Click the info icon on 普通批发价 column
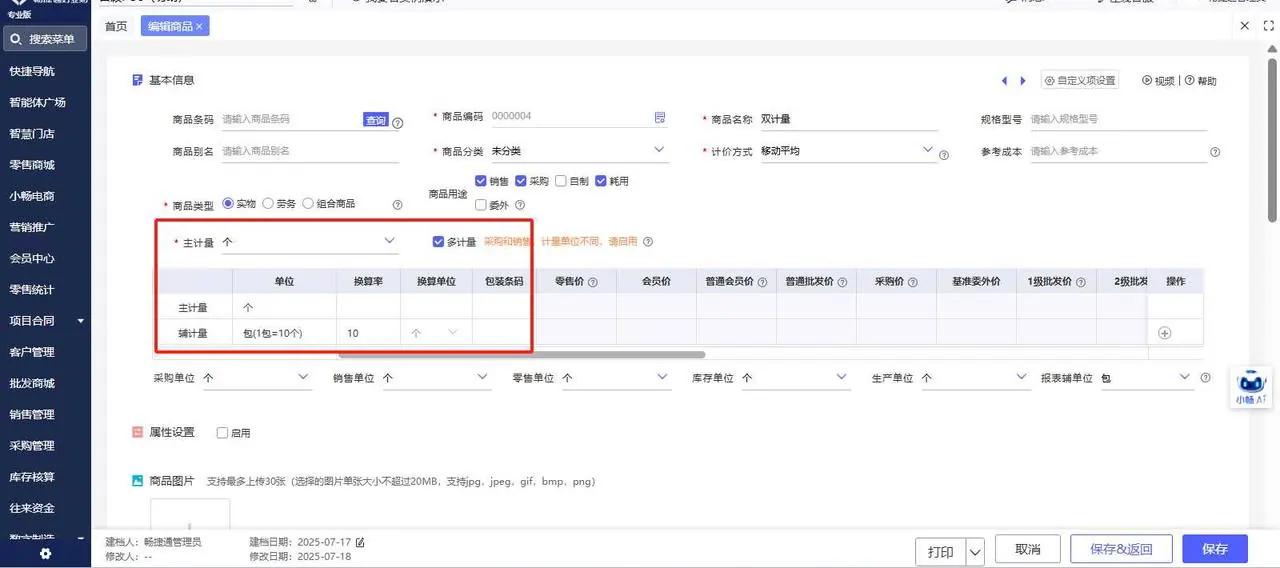Image resolution: width=1280 pixels, height=568 pixels. 842,283
